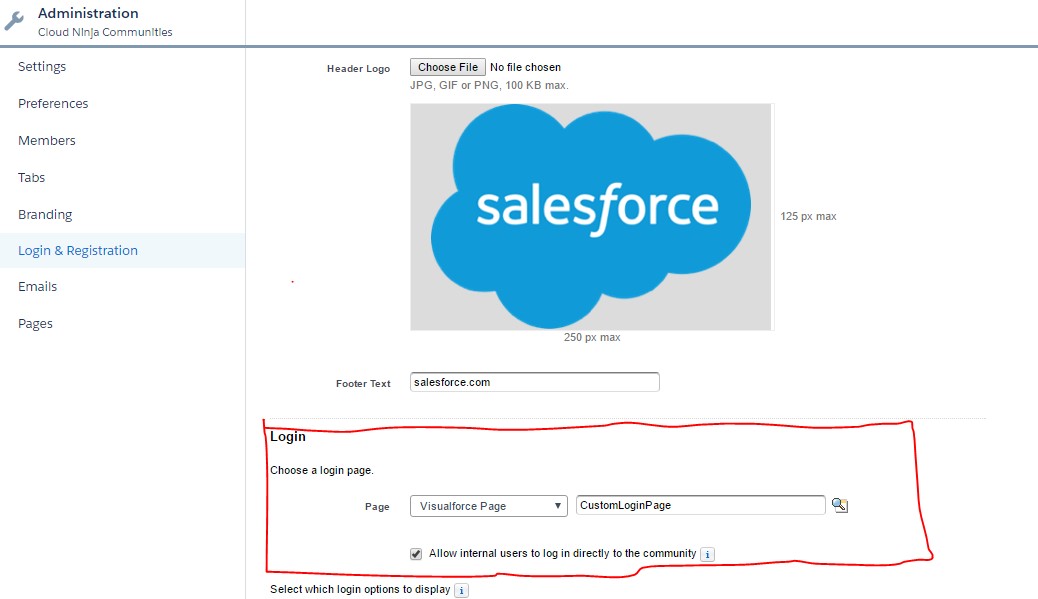Toggle the internal users community login checkbox
Viewport: 1038px width, 599px height.
(x=415, y=553)
